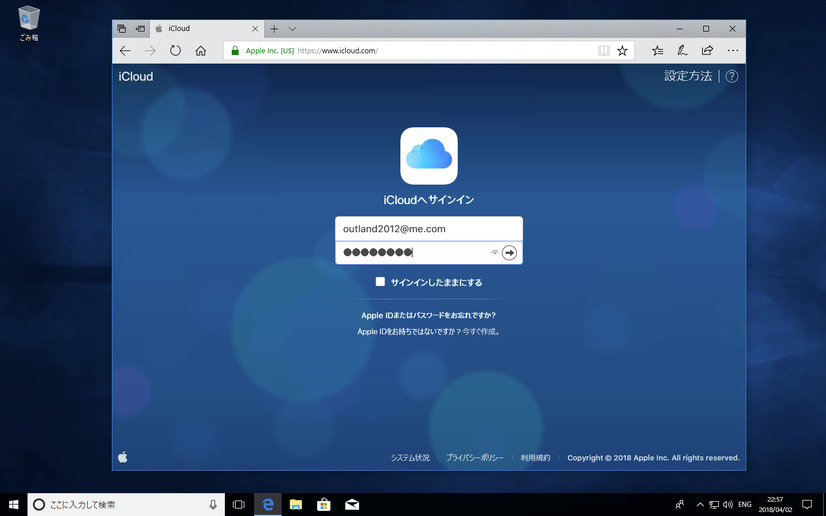Open the iCloud help question mark
Screen dimensions: 826x516
pyautogui.click(x=732, y=76)
